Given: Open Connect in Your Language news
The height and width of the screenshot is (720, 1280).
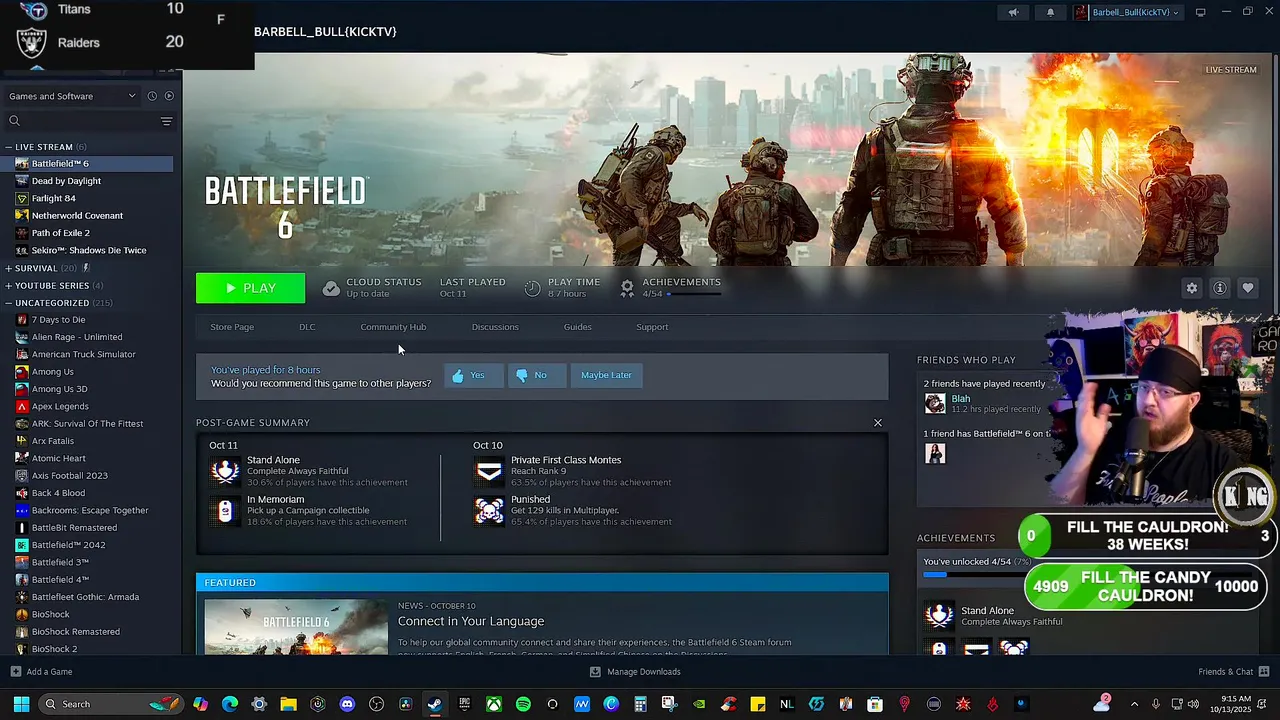Looking at the screenshot, I should [x=471, y=621].
